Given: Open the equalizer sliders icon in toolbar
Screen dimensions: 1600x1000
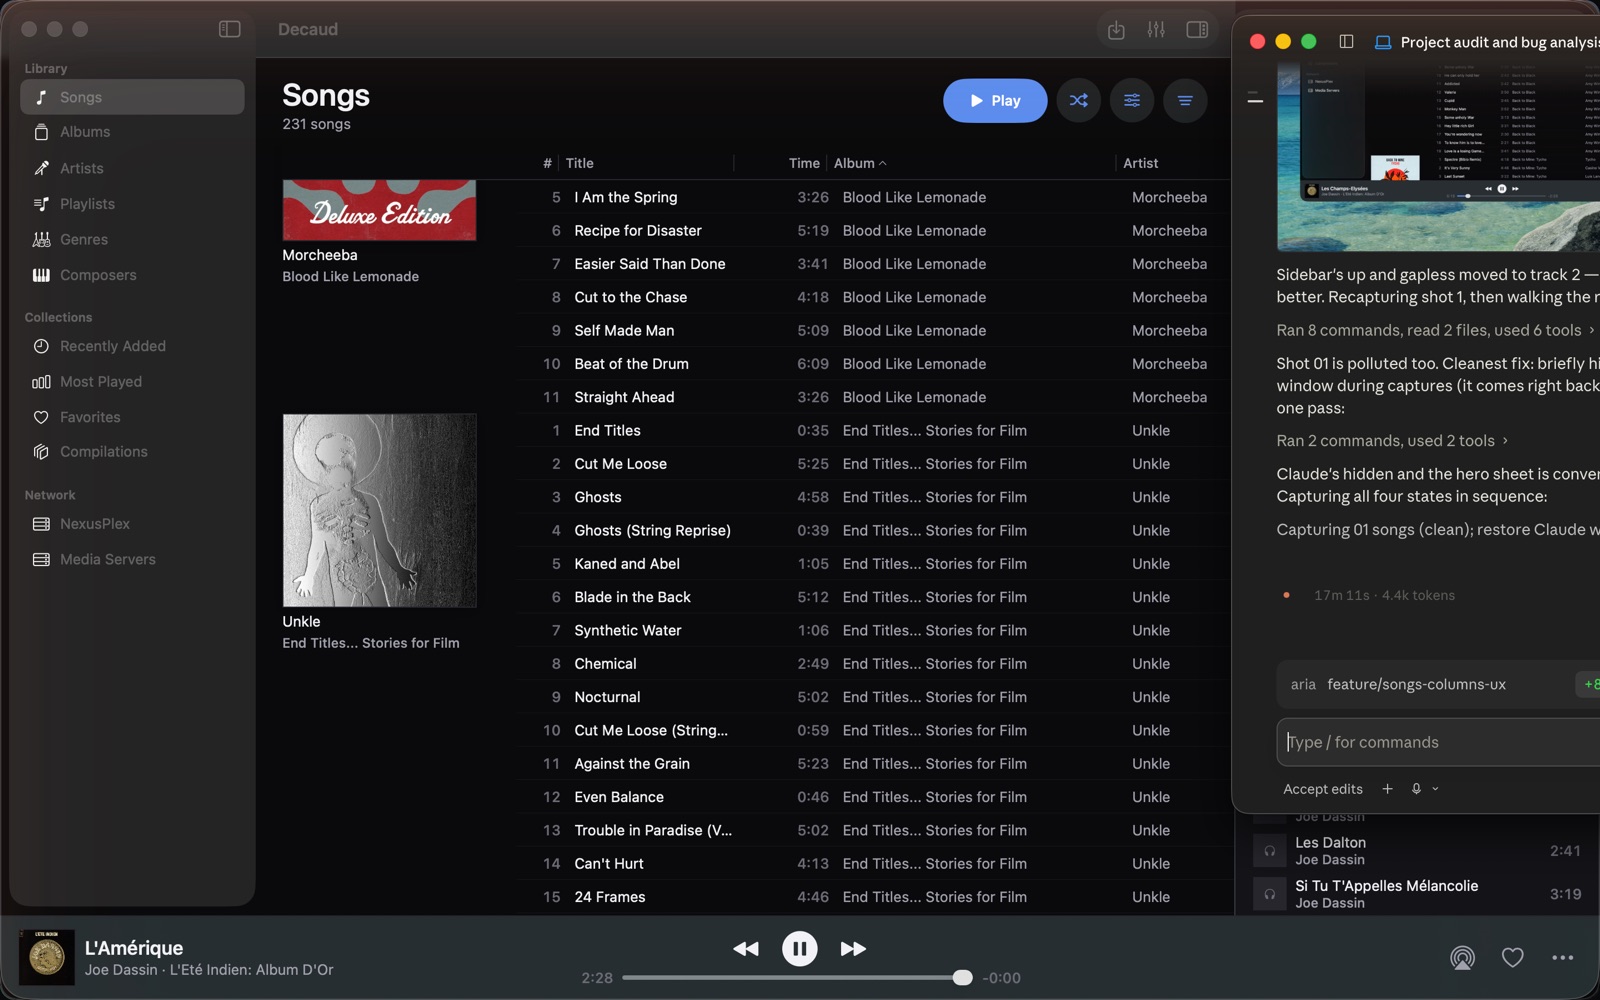Looking at the screenshot, I should (x=1156, y=30).
